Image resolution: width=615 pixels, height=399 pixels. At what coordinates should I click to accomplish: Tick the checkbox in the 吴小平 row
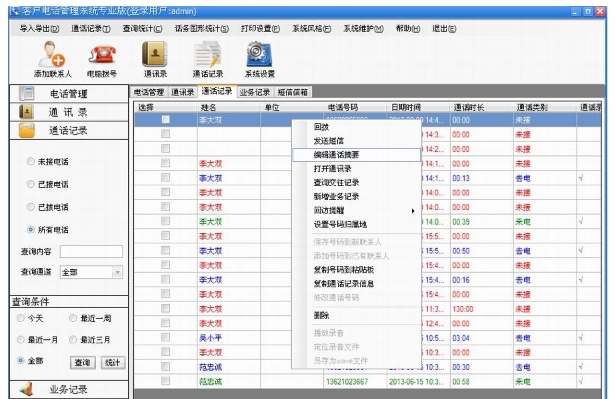pos(166,337)
